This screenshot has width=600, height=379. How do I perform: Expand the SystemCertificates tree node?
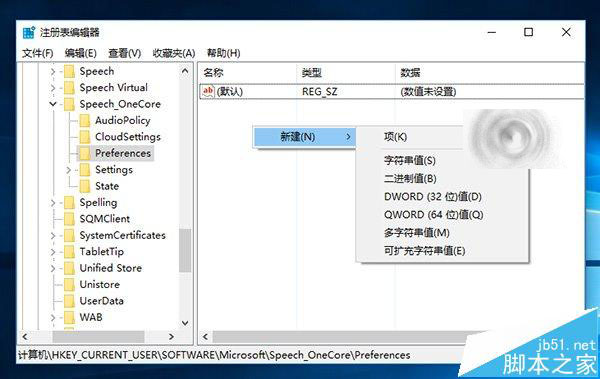tap(53, 235)
